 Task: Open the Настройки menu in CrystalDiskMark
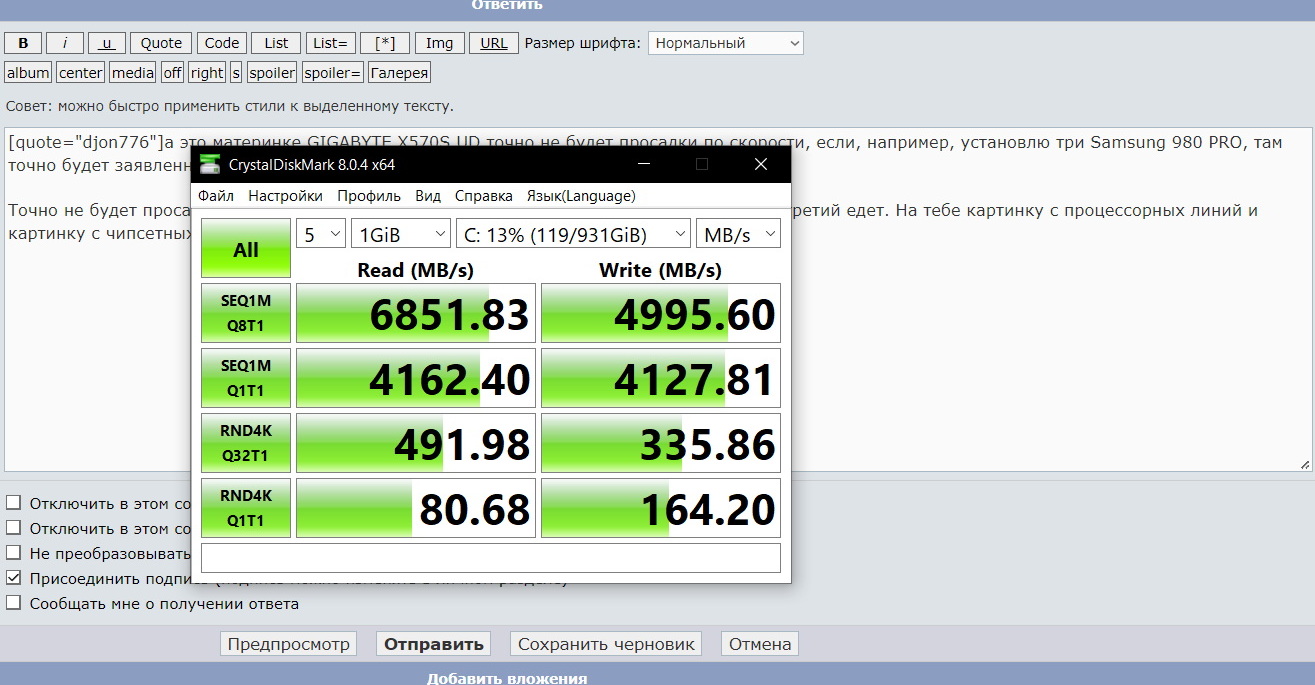click(286, 196)
